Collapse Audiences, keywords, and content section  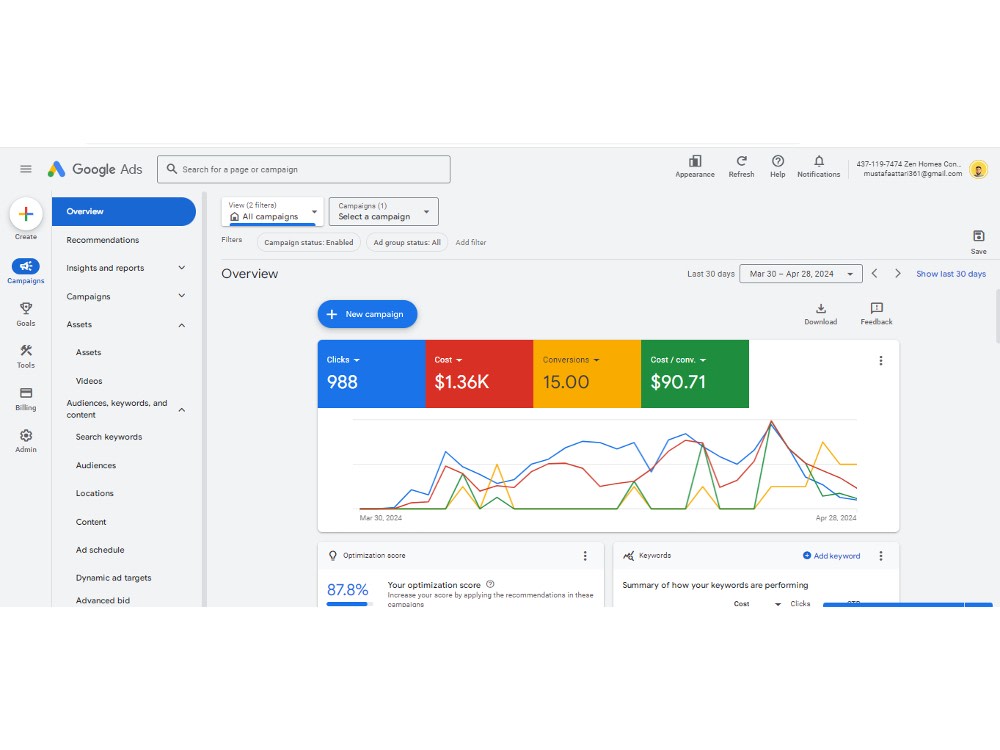(182, 409)
